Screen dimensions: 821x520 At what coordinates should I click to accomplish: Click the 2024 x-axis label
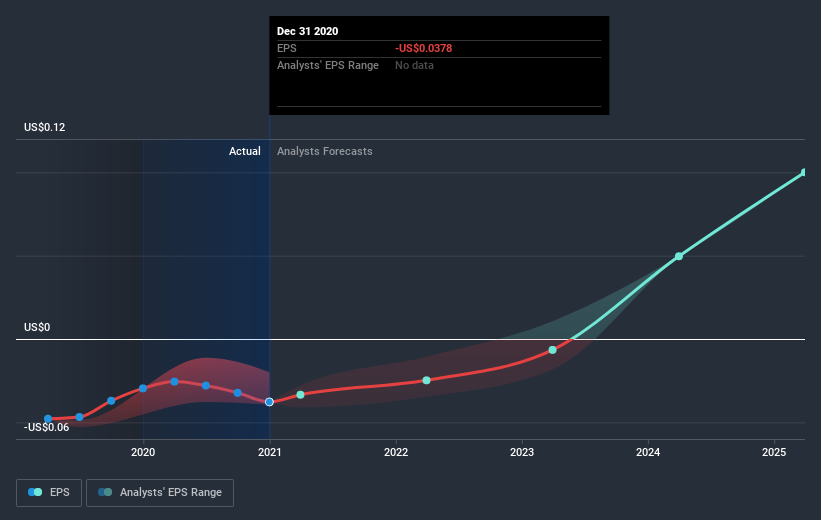pyautogui.click(x=648, y=452)
